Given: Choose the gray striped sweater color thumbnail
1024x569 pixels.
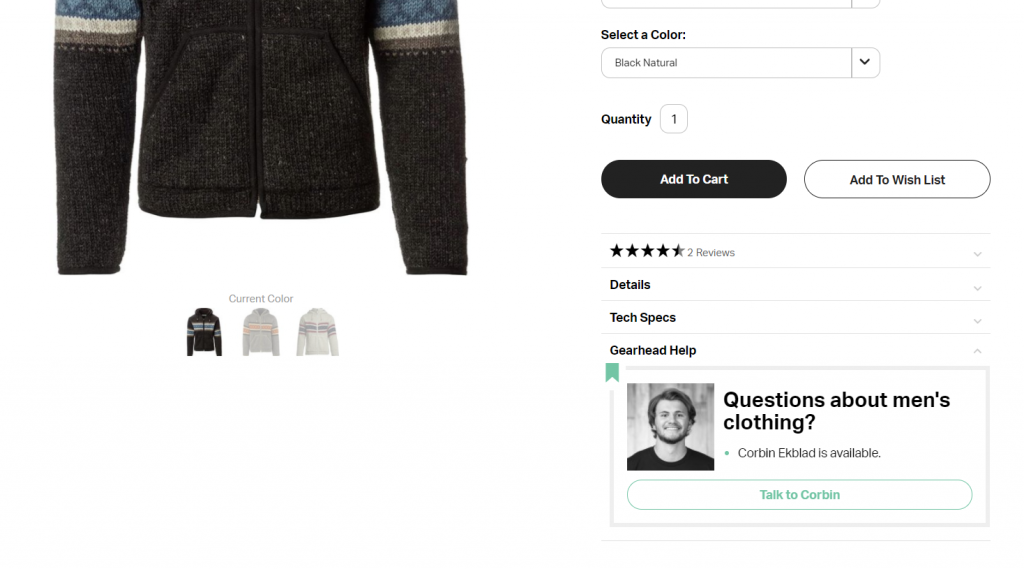Looking at the screenshot, I should 261,332.
